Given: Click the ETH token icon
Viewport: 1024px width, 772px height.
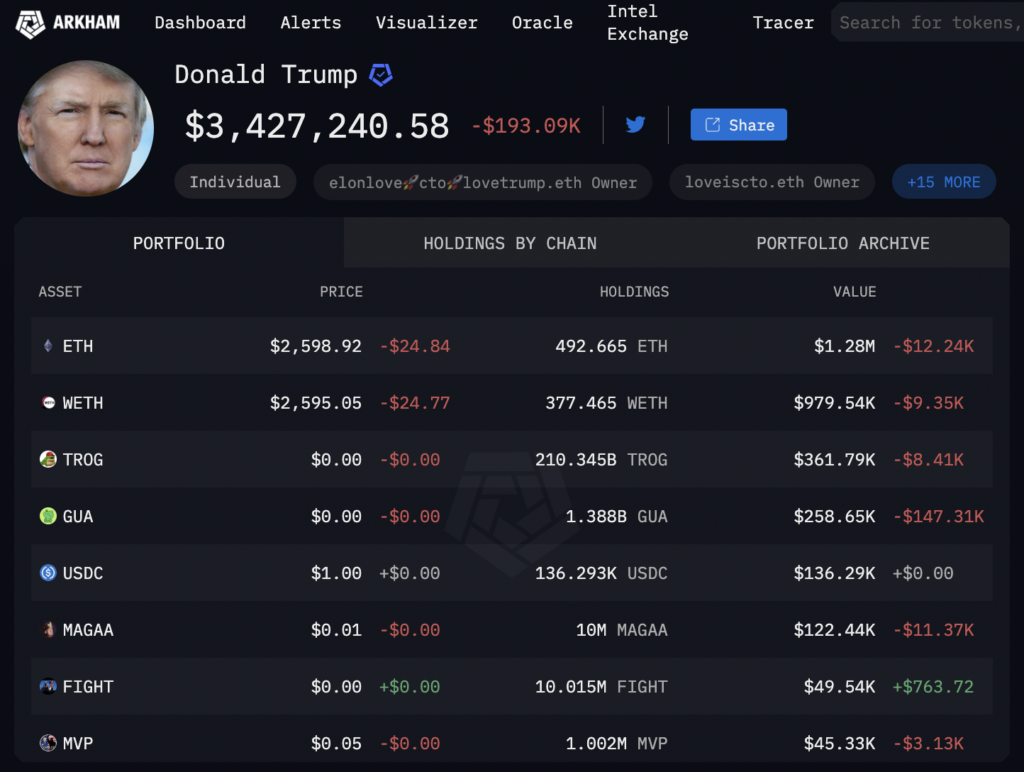Looking at the screenshot, I should [x=48, y=346].
